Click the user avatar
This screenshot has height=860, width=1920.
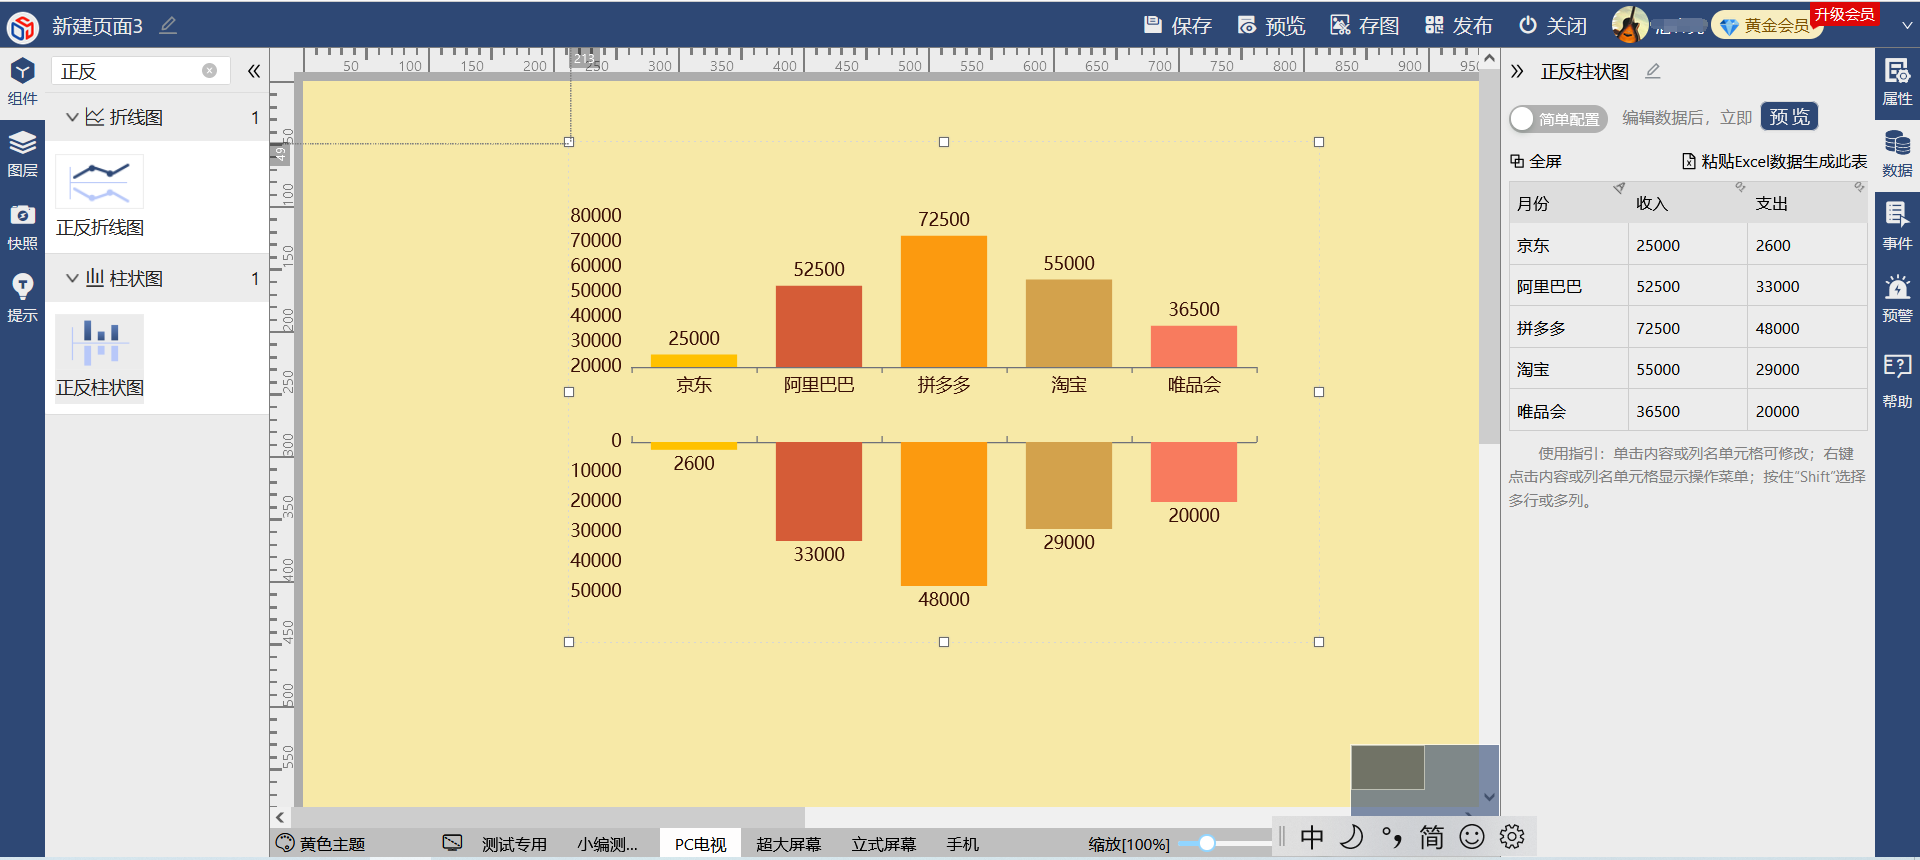point(1630,25)
